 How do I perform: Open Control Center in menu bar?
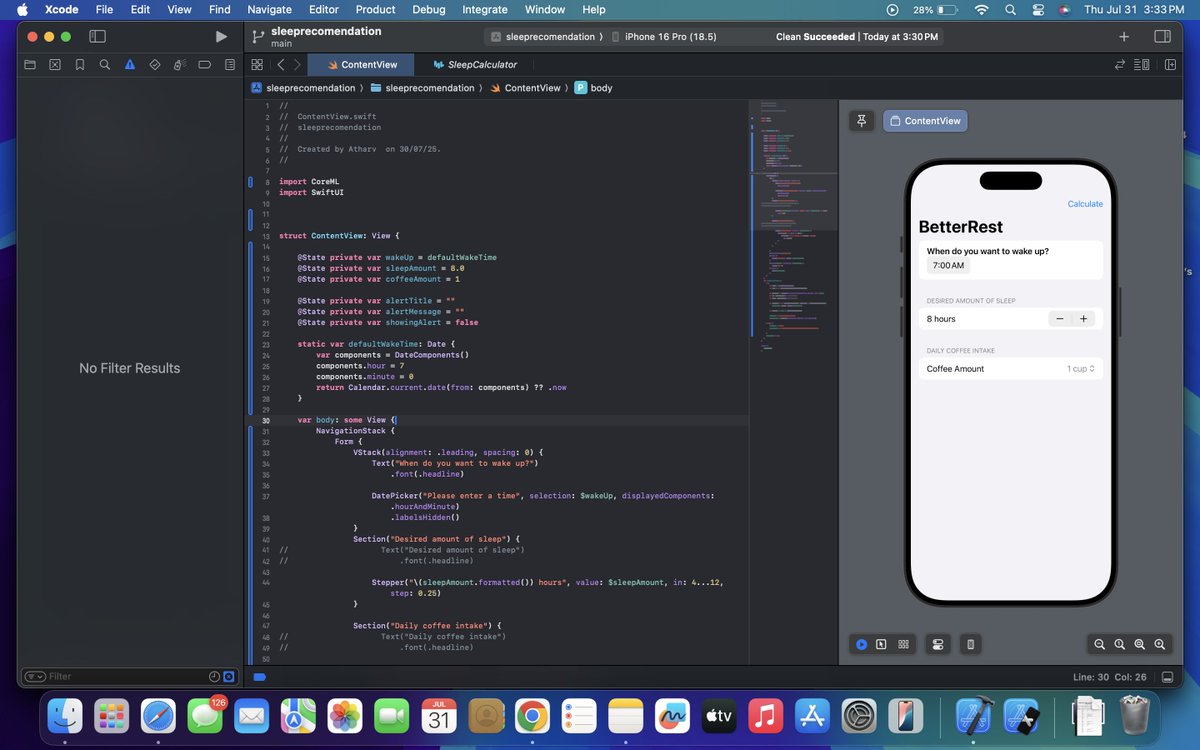(1038, 9)
